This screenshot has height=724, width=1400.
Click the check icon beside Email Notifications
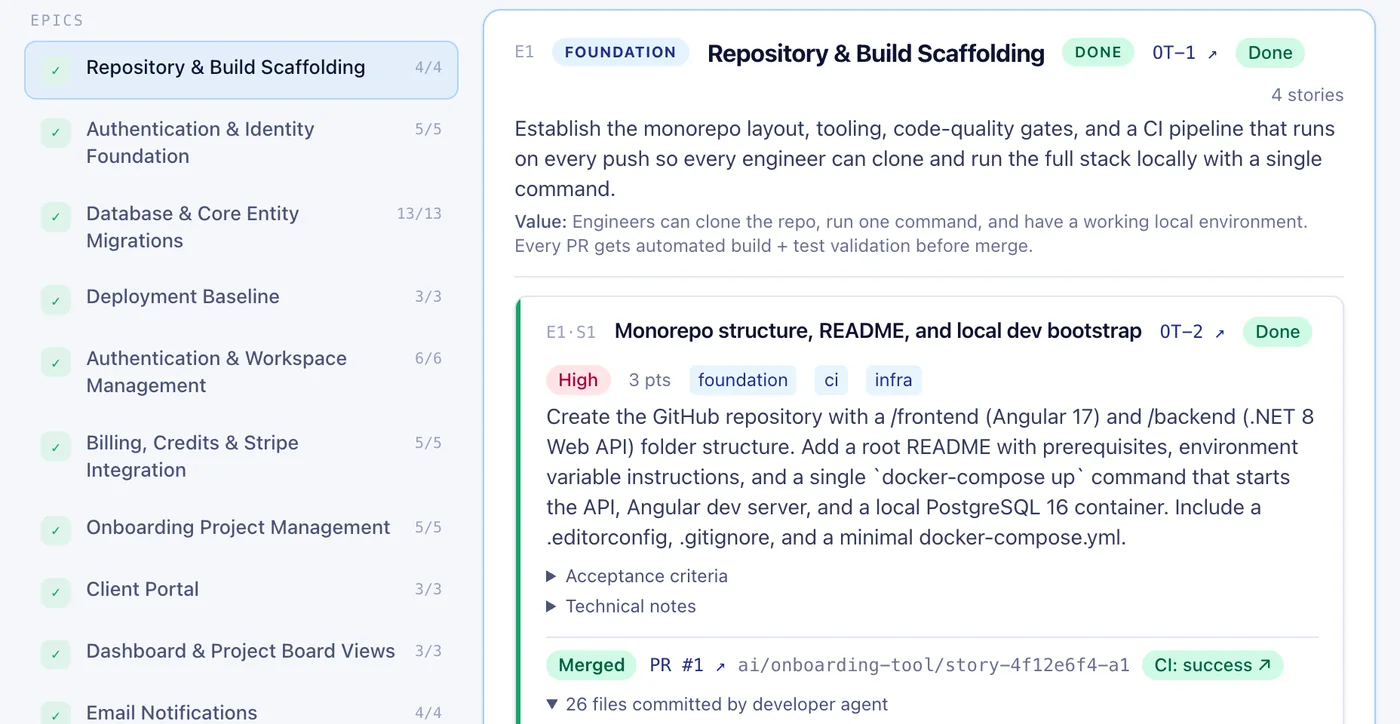(x=56, y=714)
